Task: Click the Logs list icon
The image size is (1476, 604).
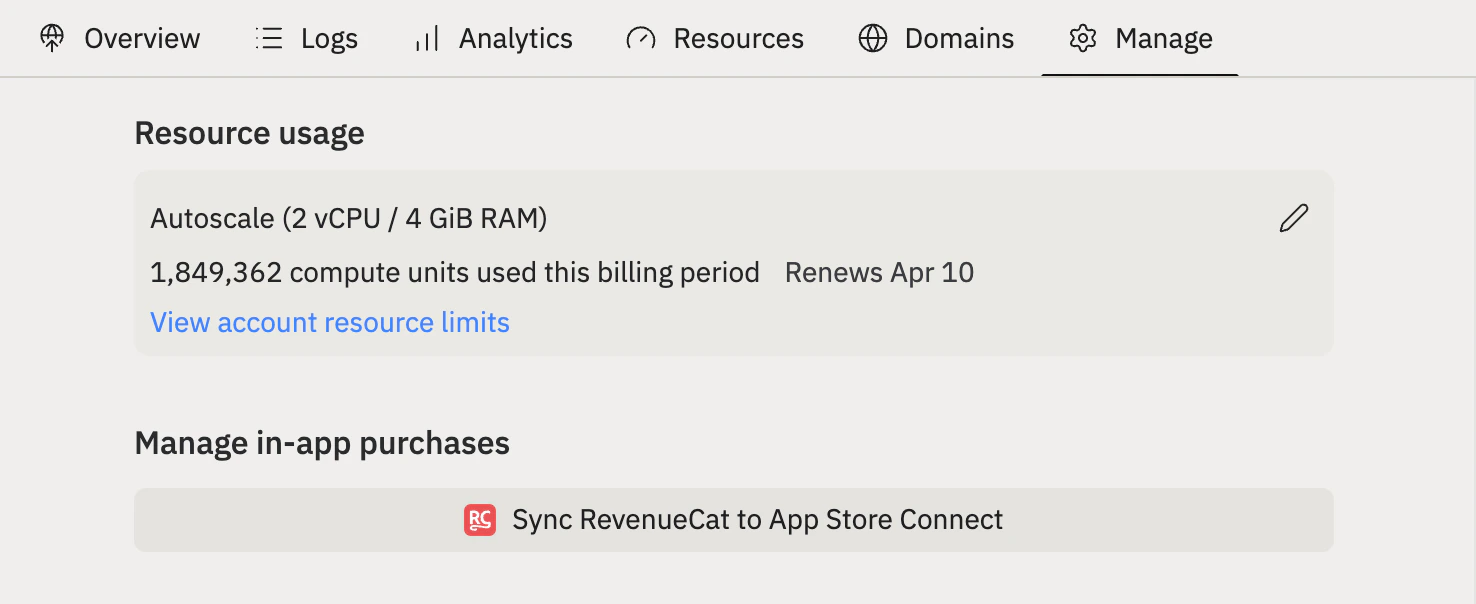Action: (268, 38)
